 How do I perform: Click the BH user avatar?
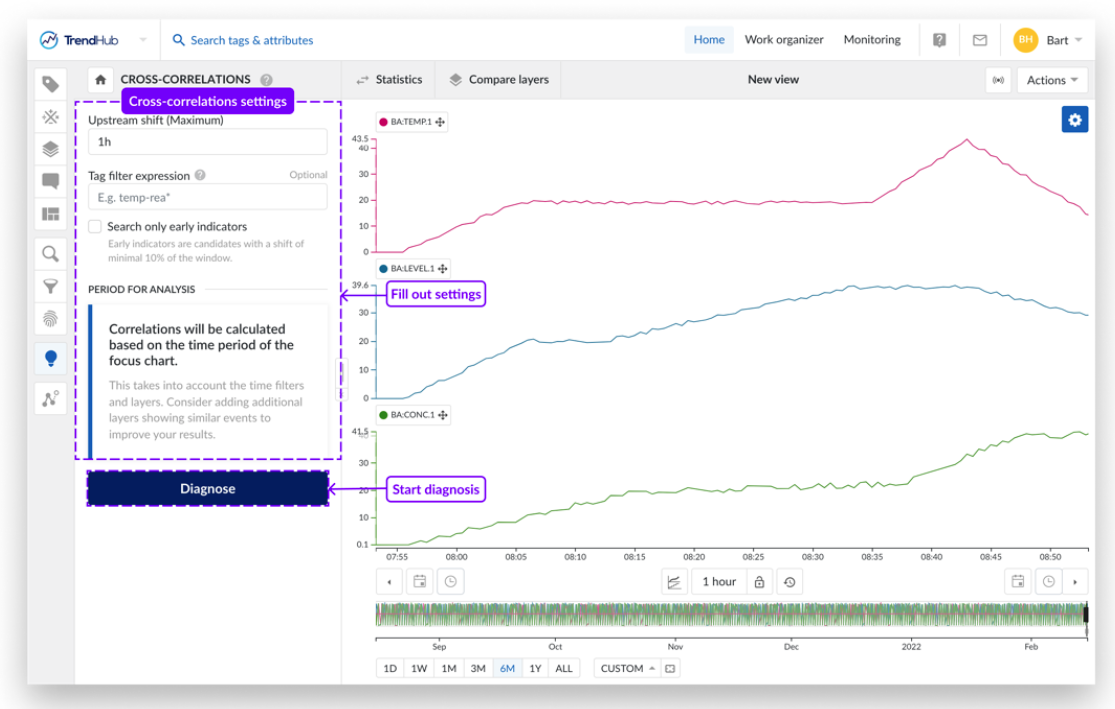click(x=1025, y=40)
